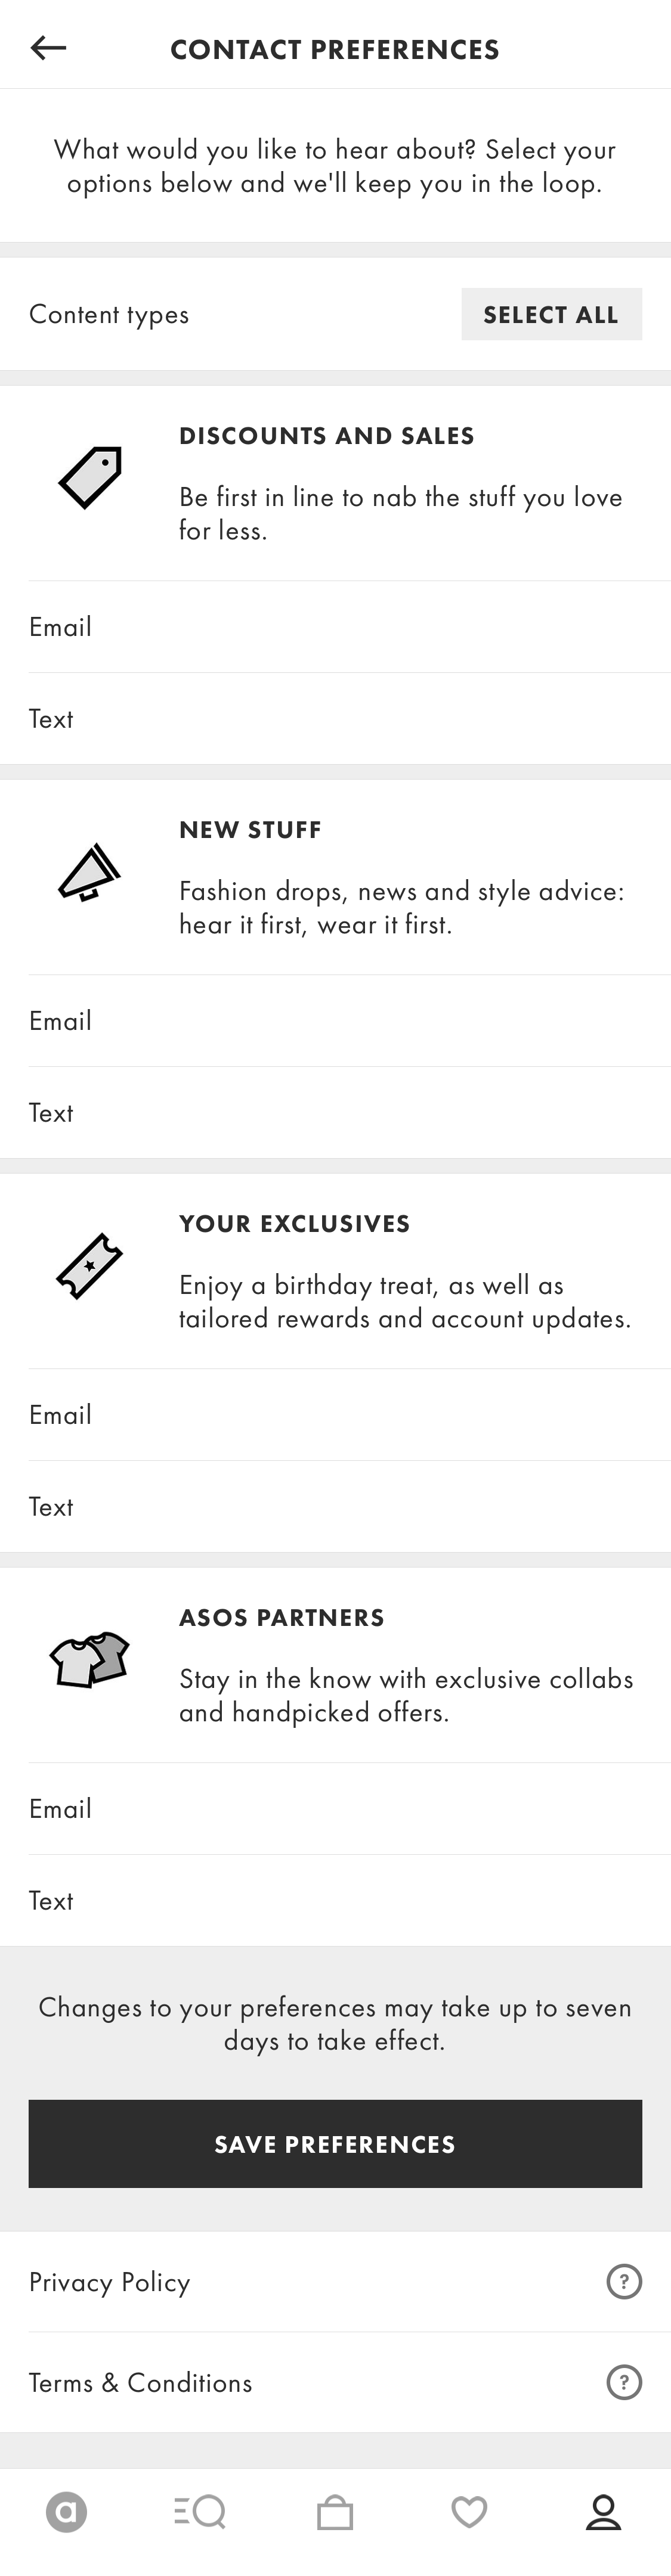Tap the shopping bag icon

(335, 2512)
